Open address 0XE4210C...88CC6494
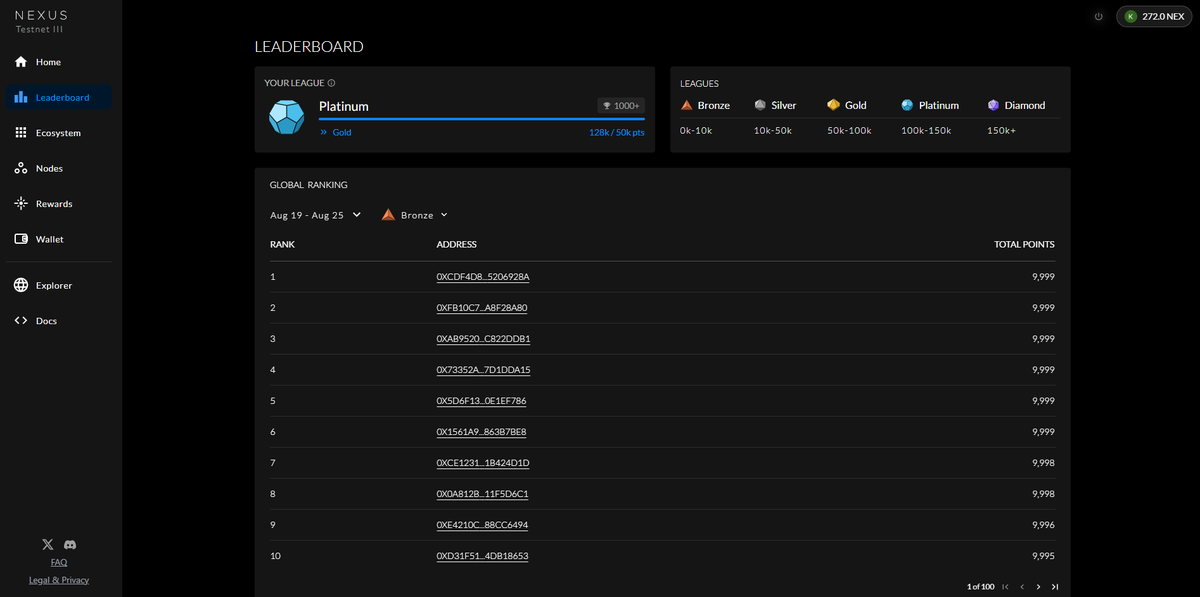The image size is (1200, 597). click(482, 525)
